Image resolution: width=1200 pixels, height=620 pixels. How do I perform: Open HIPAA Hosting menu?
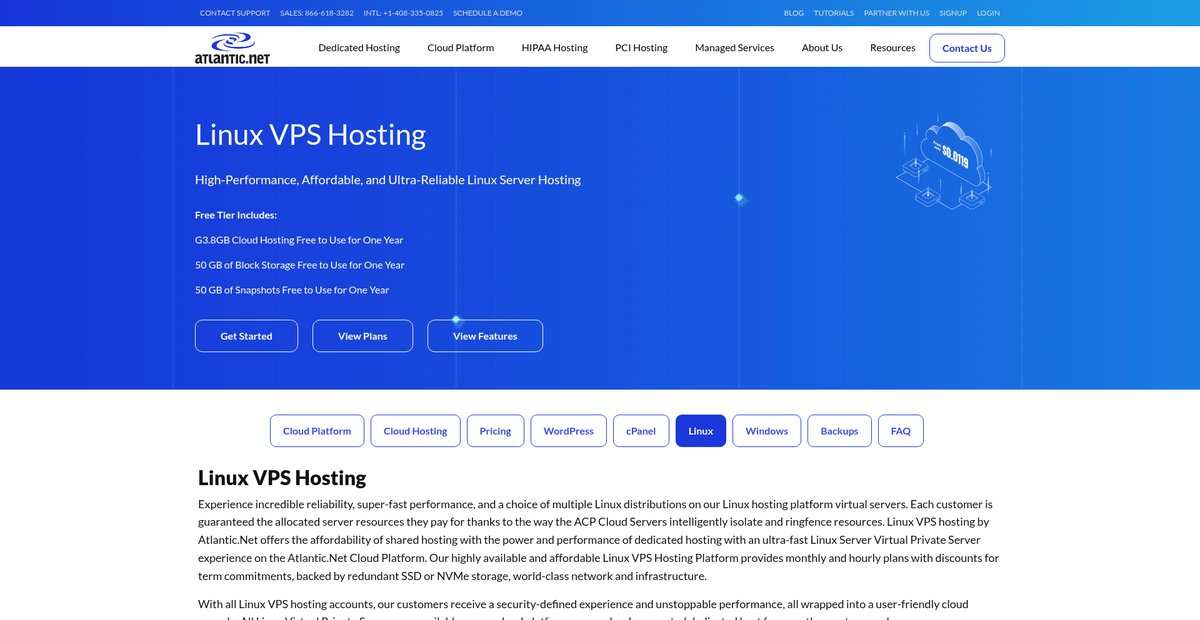coord(555,48)
